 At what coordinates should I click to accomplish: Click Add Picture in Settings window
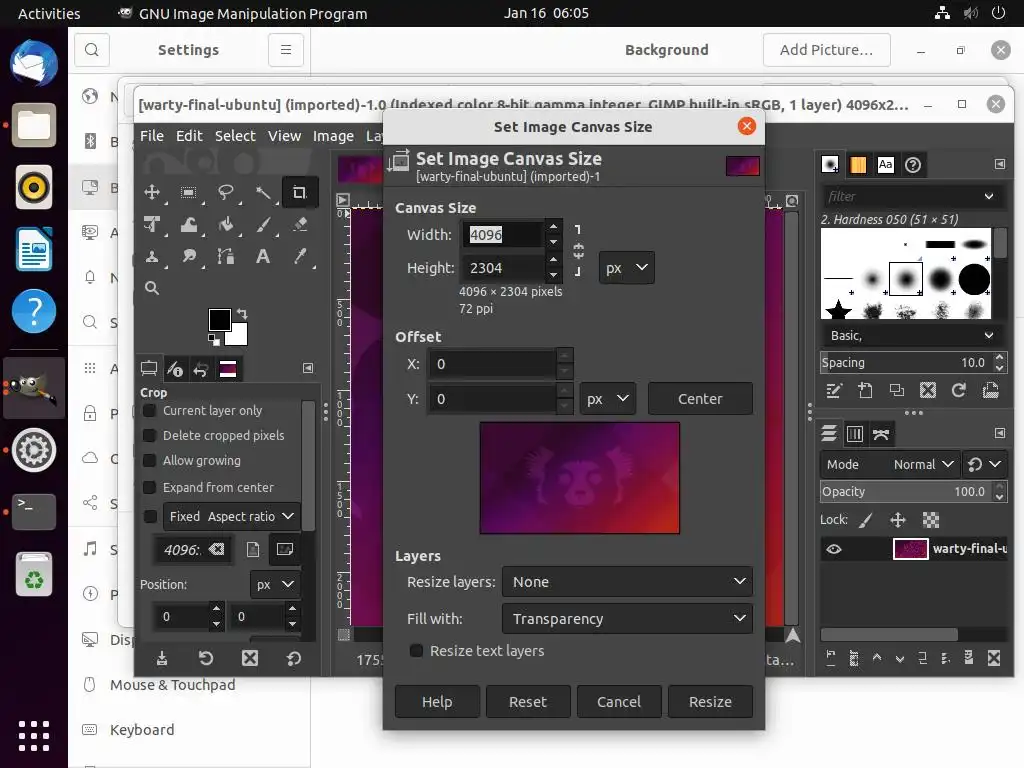click(x=826, y=50)
